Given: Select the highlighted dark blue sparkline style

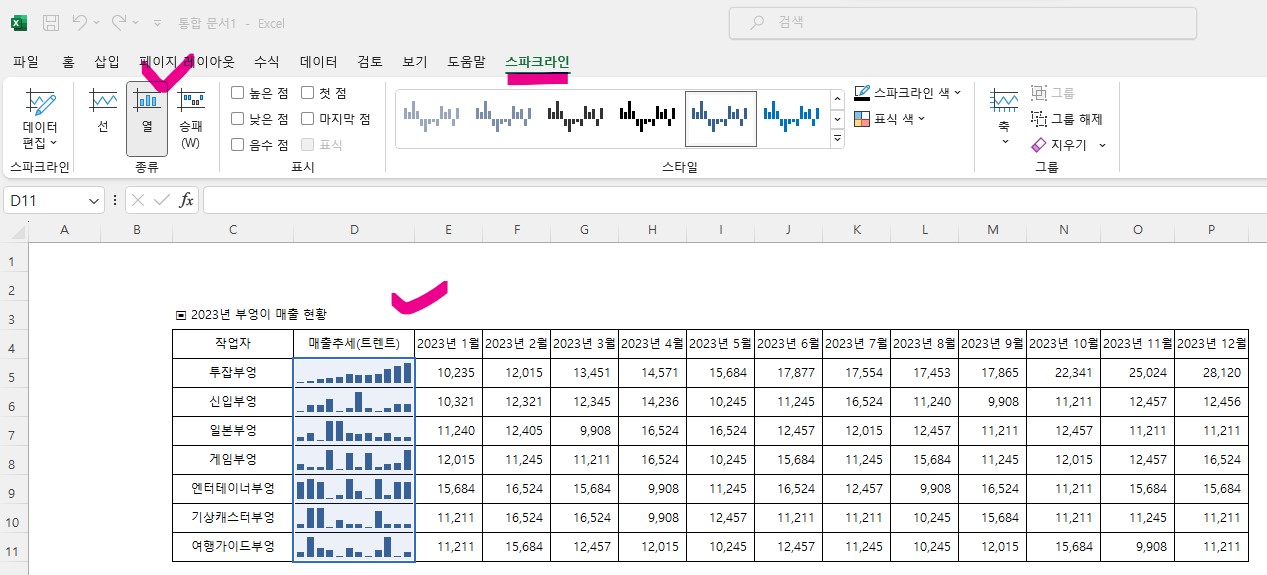Looking at the screenshot, I should pyautogui.click(x=720, y=118).
